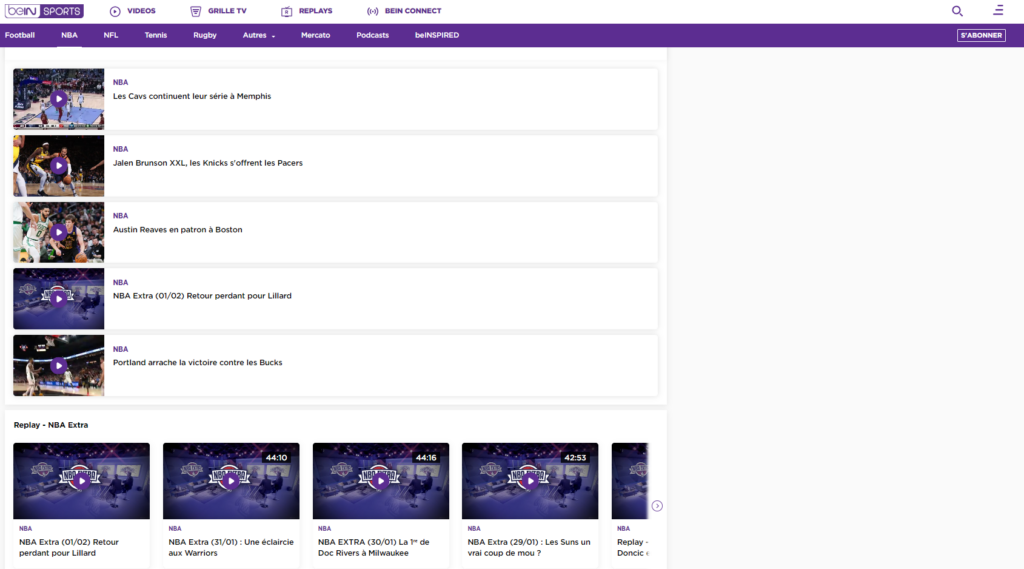Open 'NBA Extra (29/01) : Les Suns' title

click(x=529, y=547)
